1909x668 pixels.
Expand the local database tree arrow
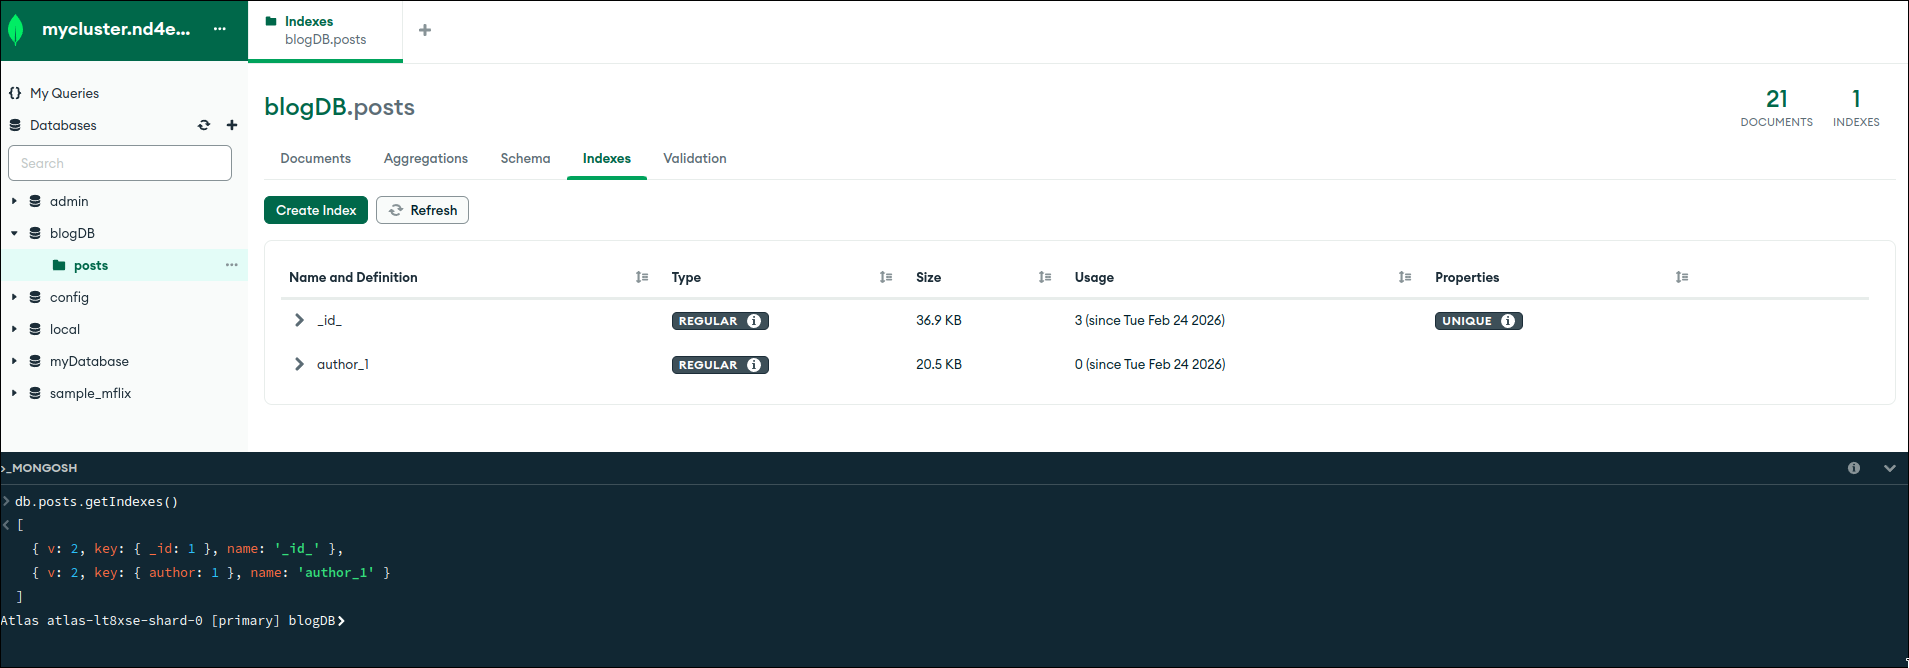(14, 329)
